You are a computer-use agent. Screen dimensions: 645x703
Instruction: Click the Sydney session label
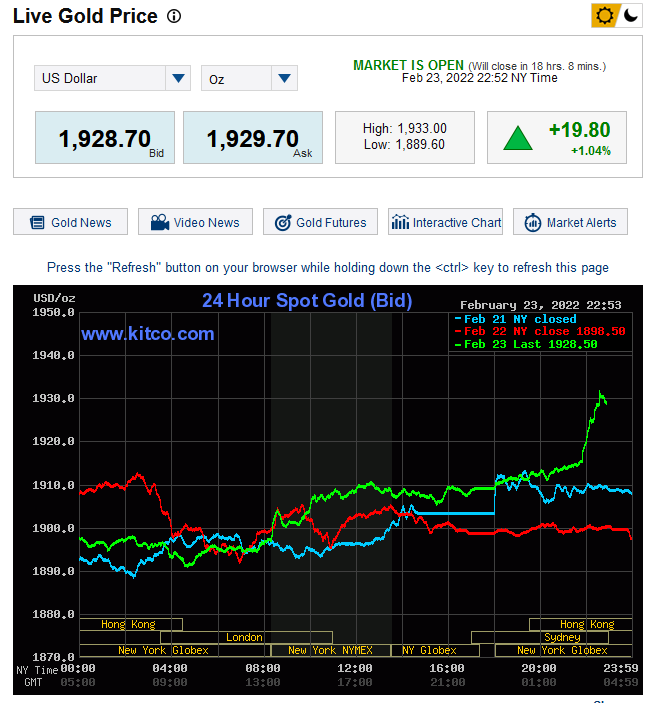[562, 637]
